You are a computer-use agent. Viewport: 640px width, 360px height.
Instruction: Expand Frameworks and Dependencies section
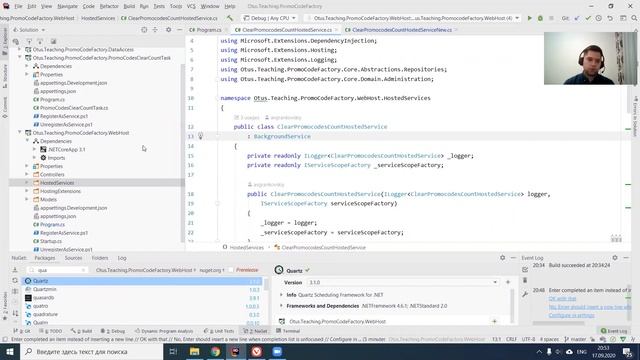tap(281, 306)
